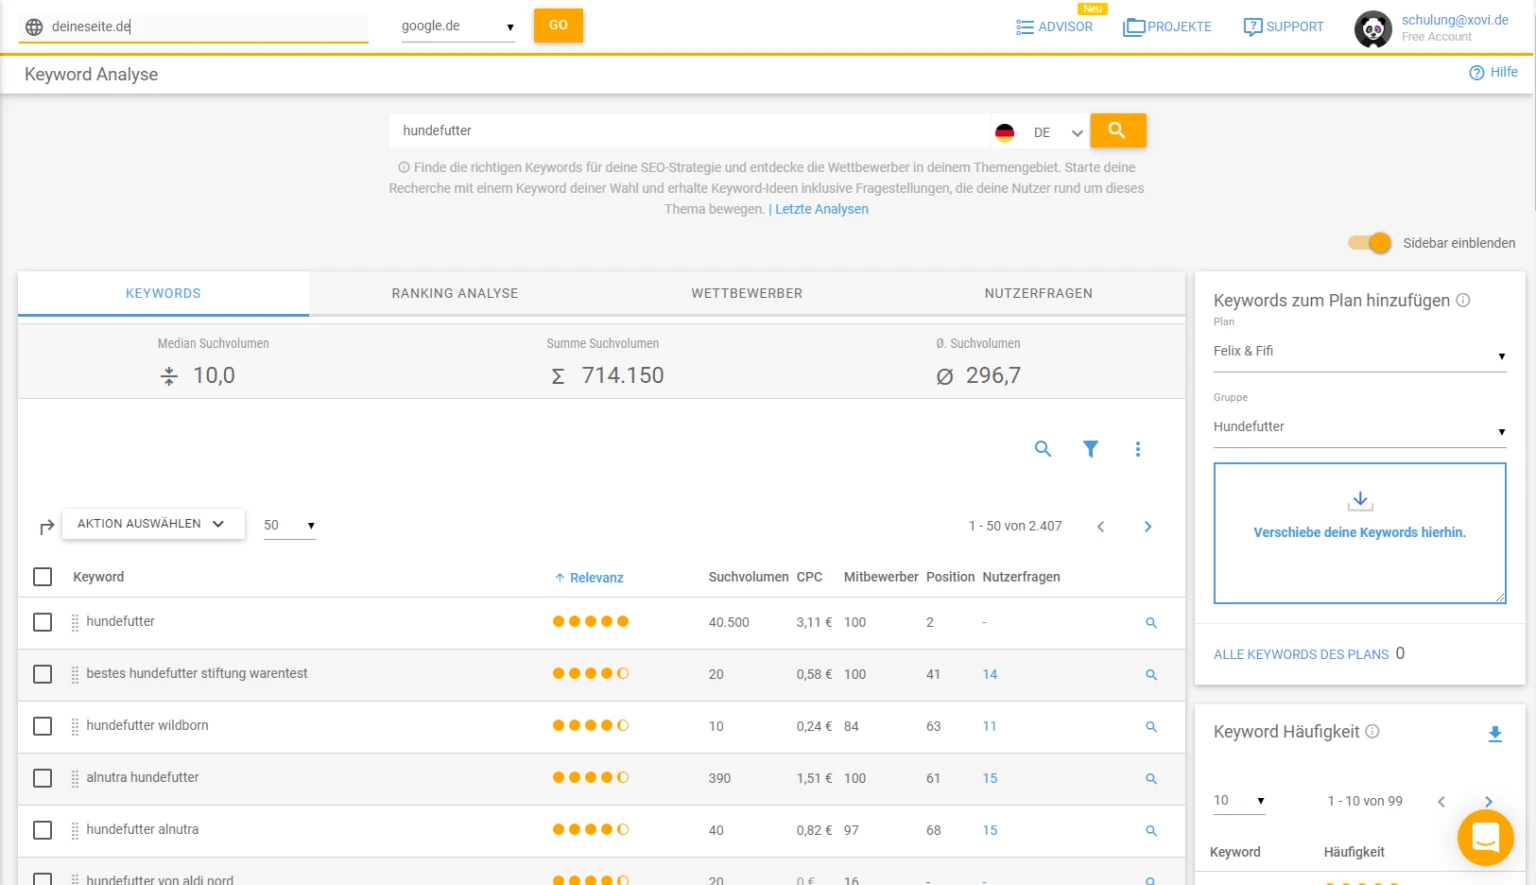This screenshot has height=885, width=1536.
Task: Open the Aktion auswählen dropdown
Action: click(152, 523)
